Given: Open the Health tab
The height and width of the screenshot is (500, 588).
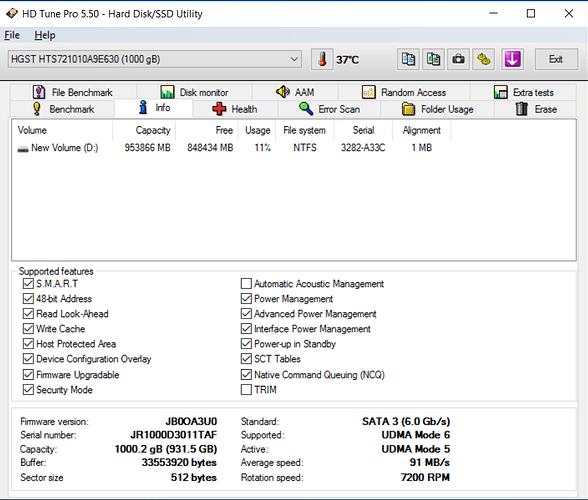Looking at the screenshot, I should (x=235, y=109).
